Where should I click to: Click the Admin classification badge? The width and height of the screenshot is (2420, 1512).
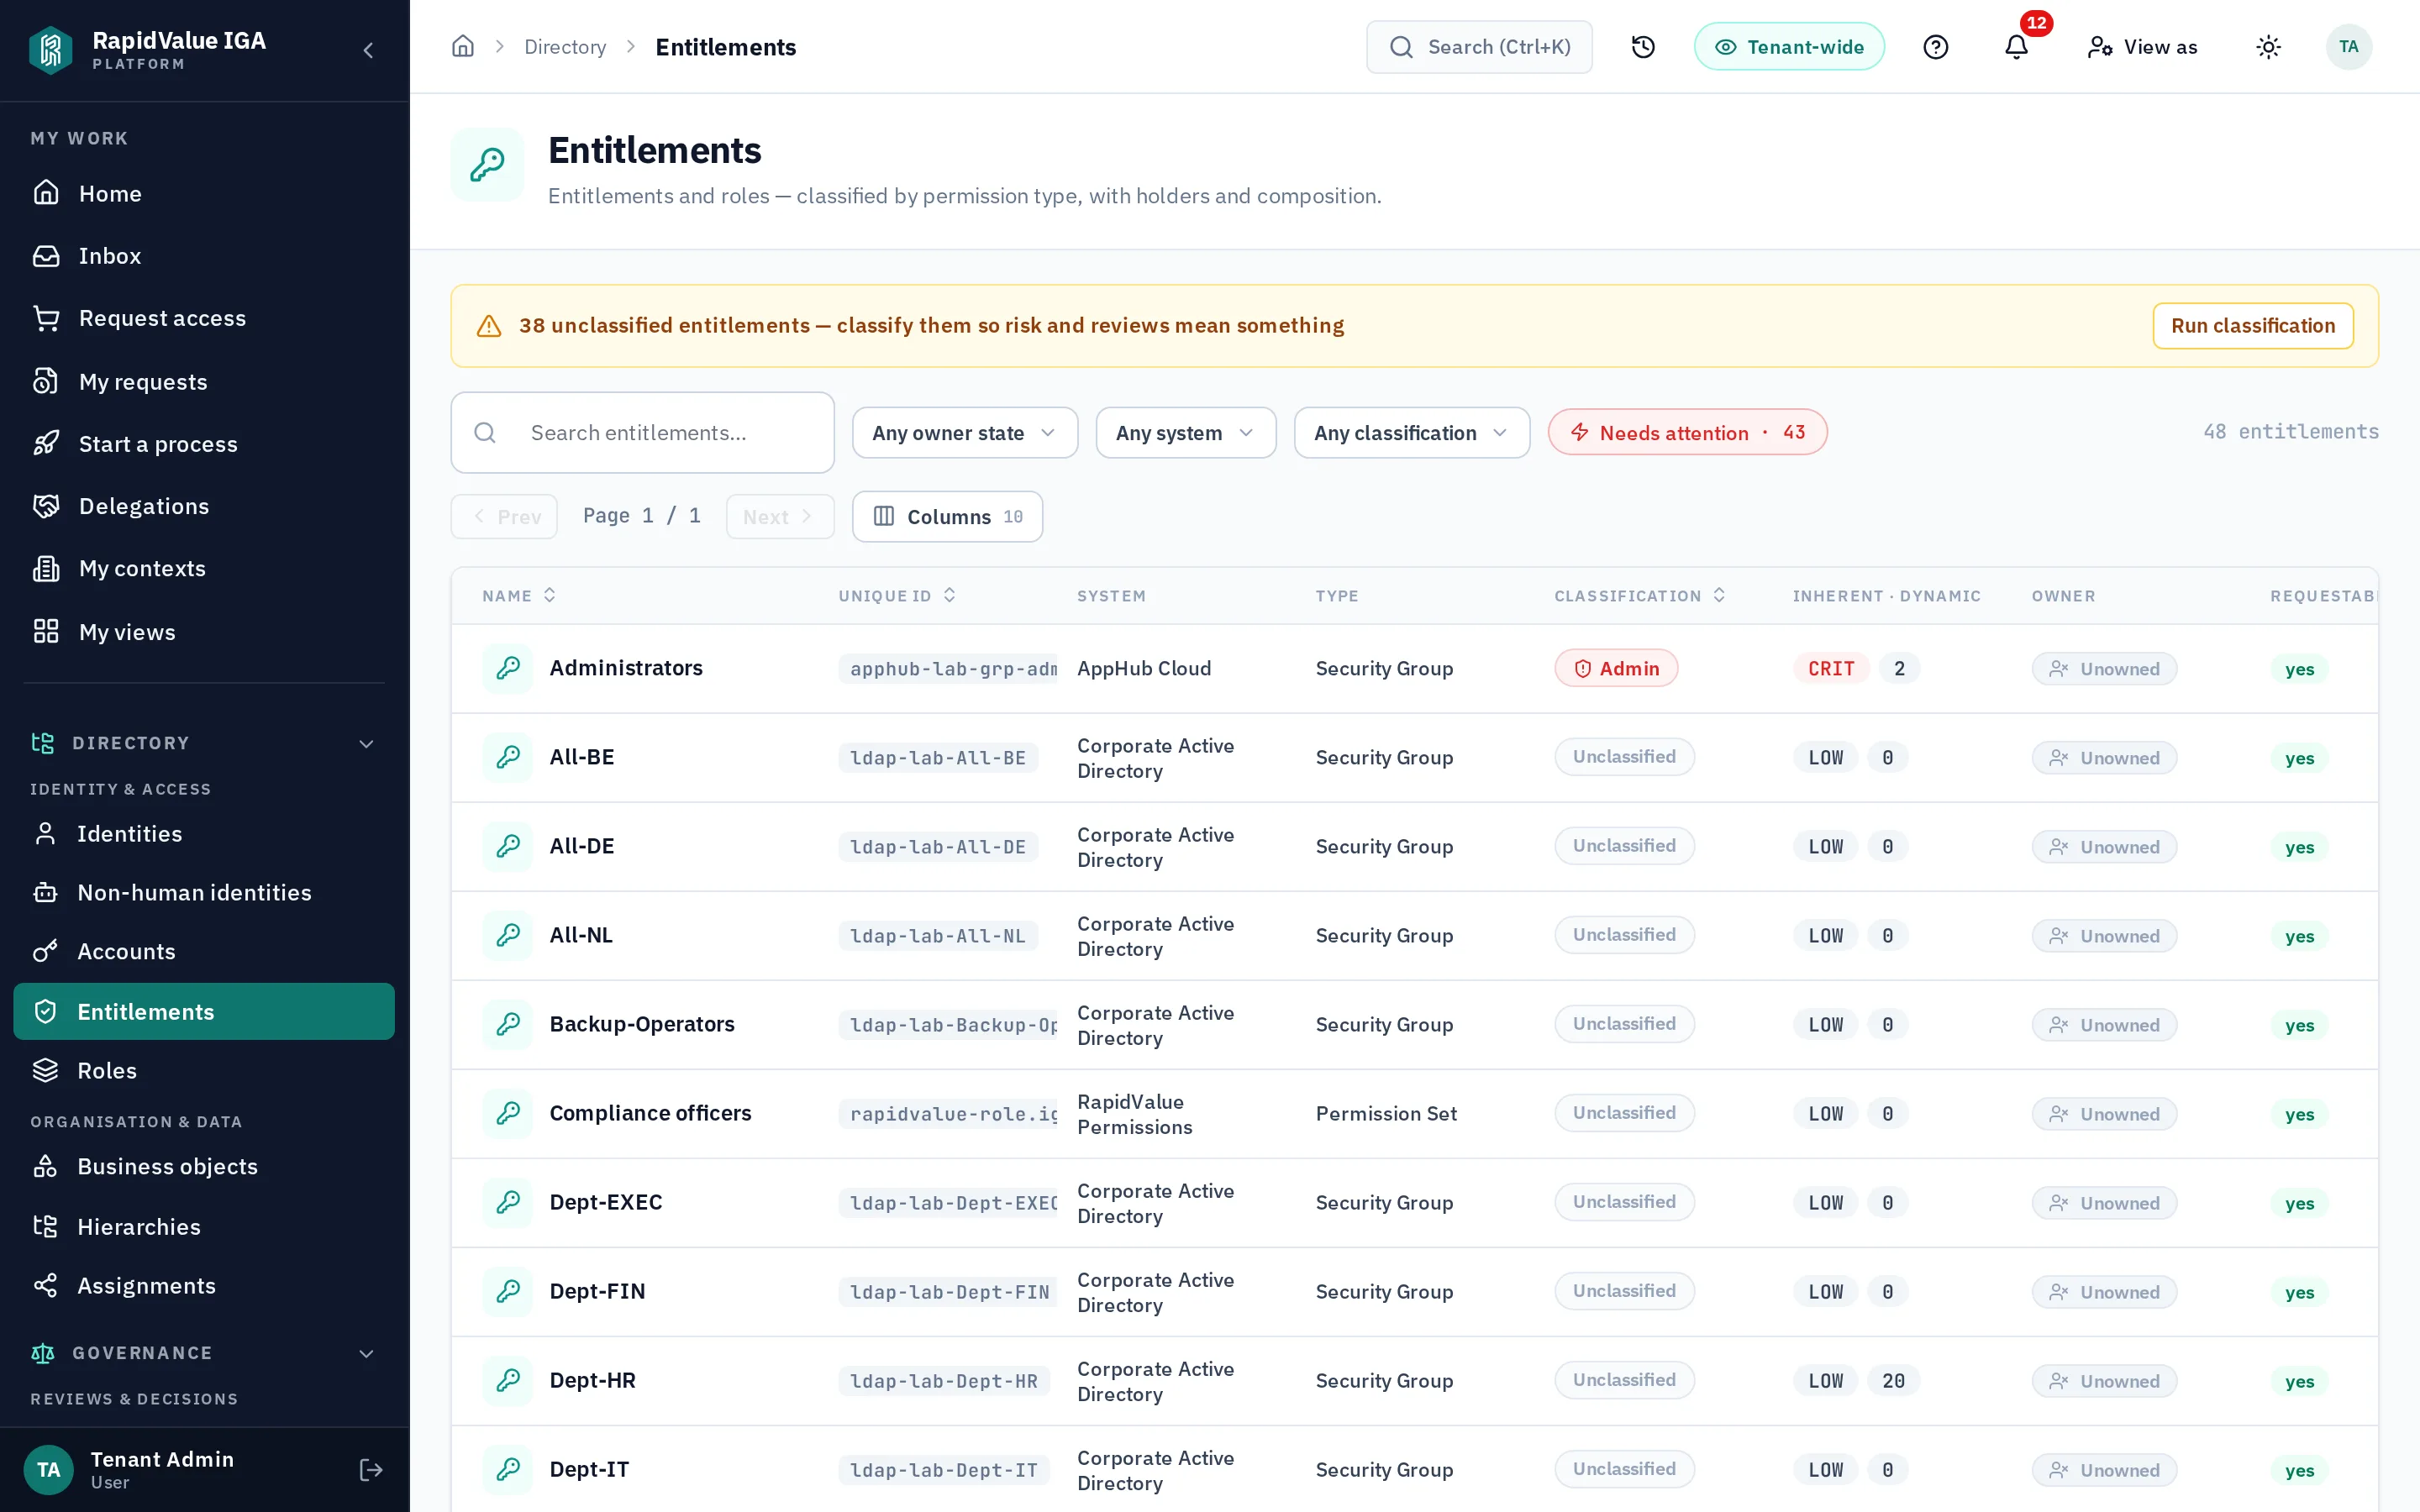pyautogui.click(x=1616, y=668)
